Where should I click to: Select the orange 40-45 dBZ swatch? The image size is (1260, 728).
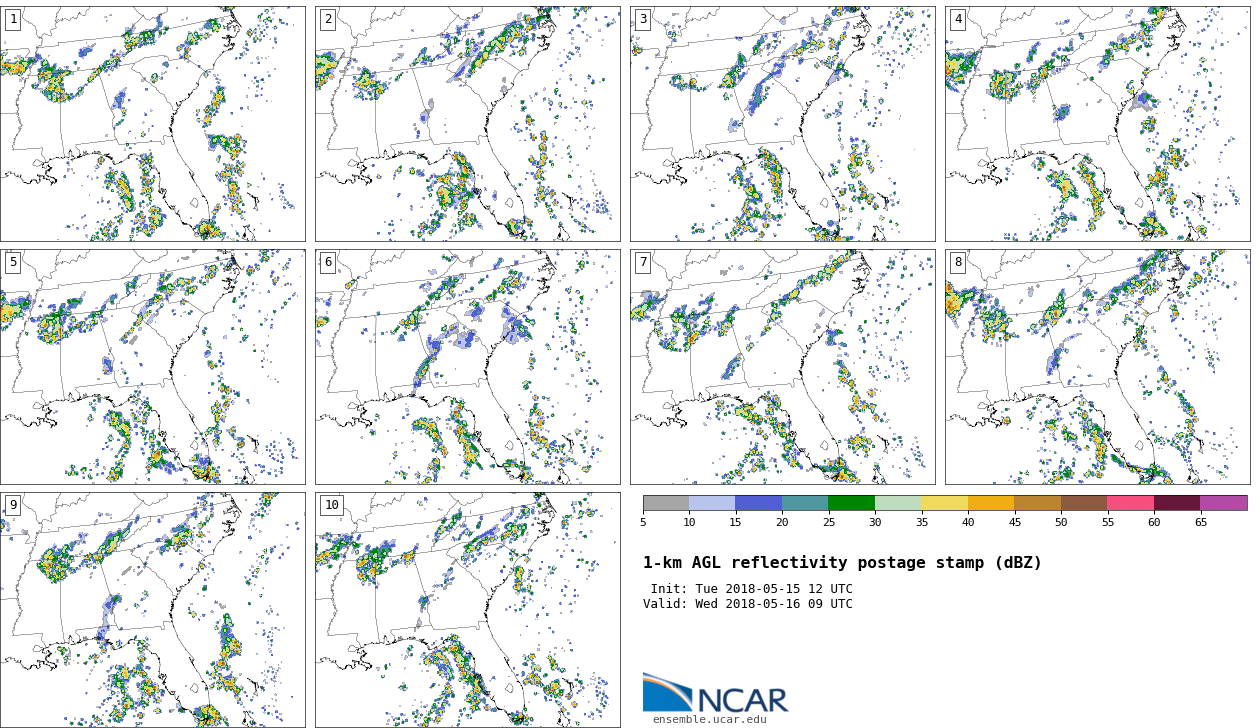[x=991, y=503]
